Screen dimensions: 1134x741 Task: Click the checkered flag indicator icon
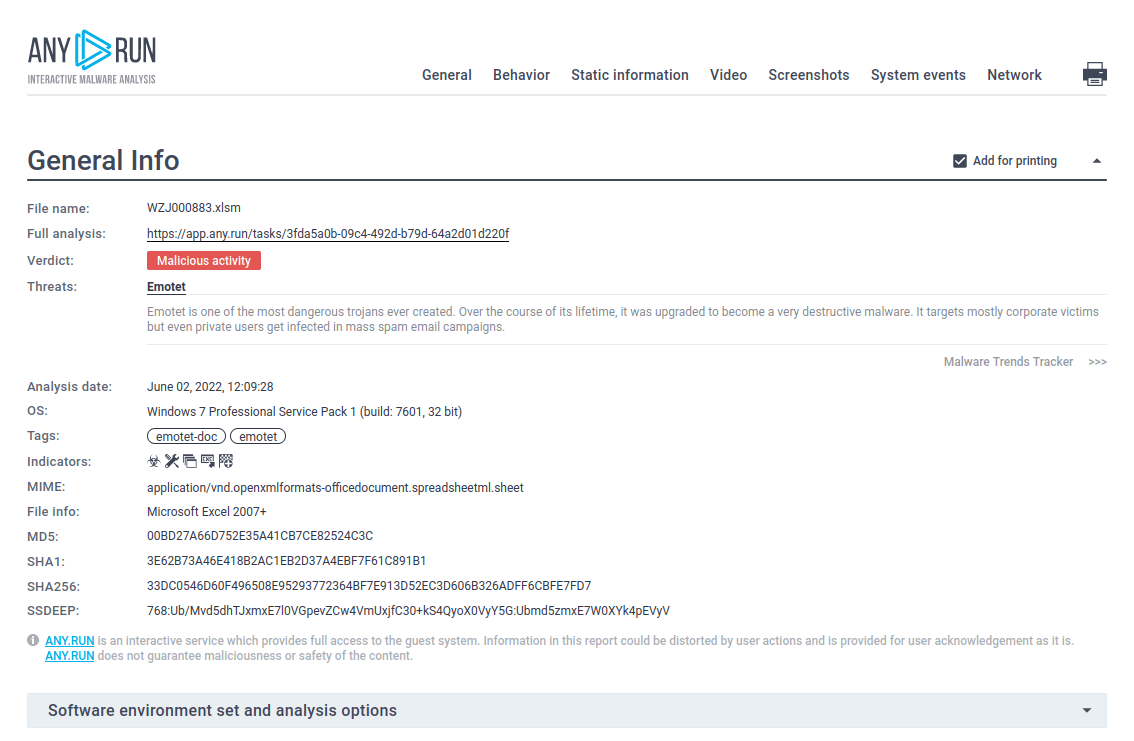(x=226, y=460)
